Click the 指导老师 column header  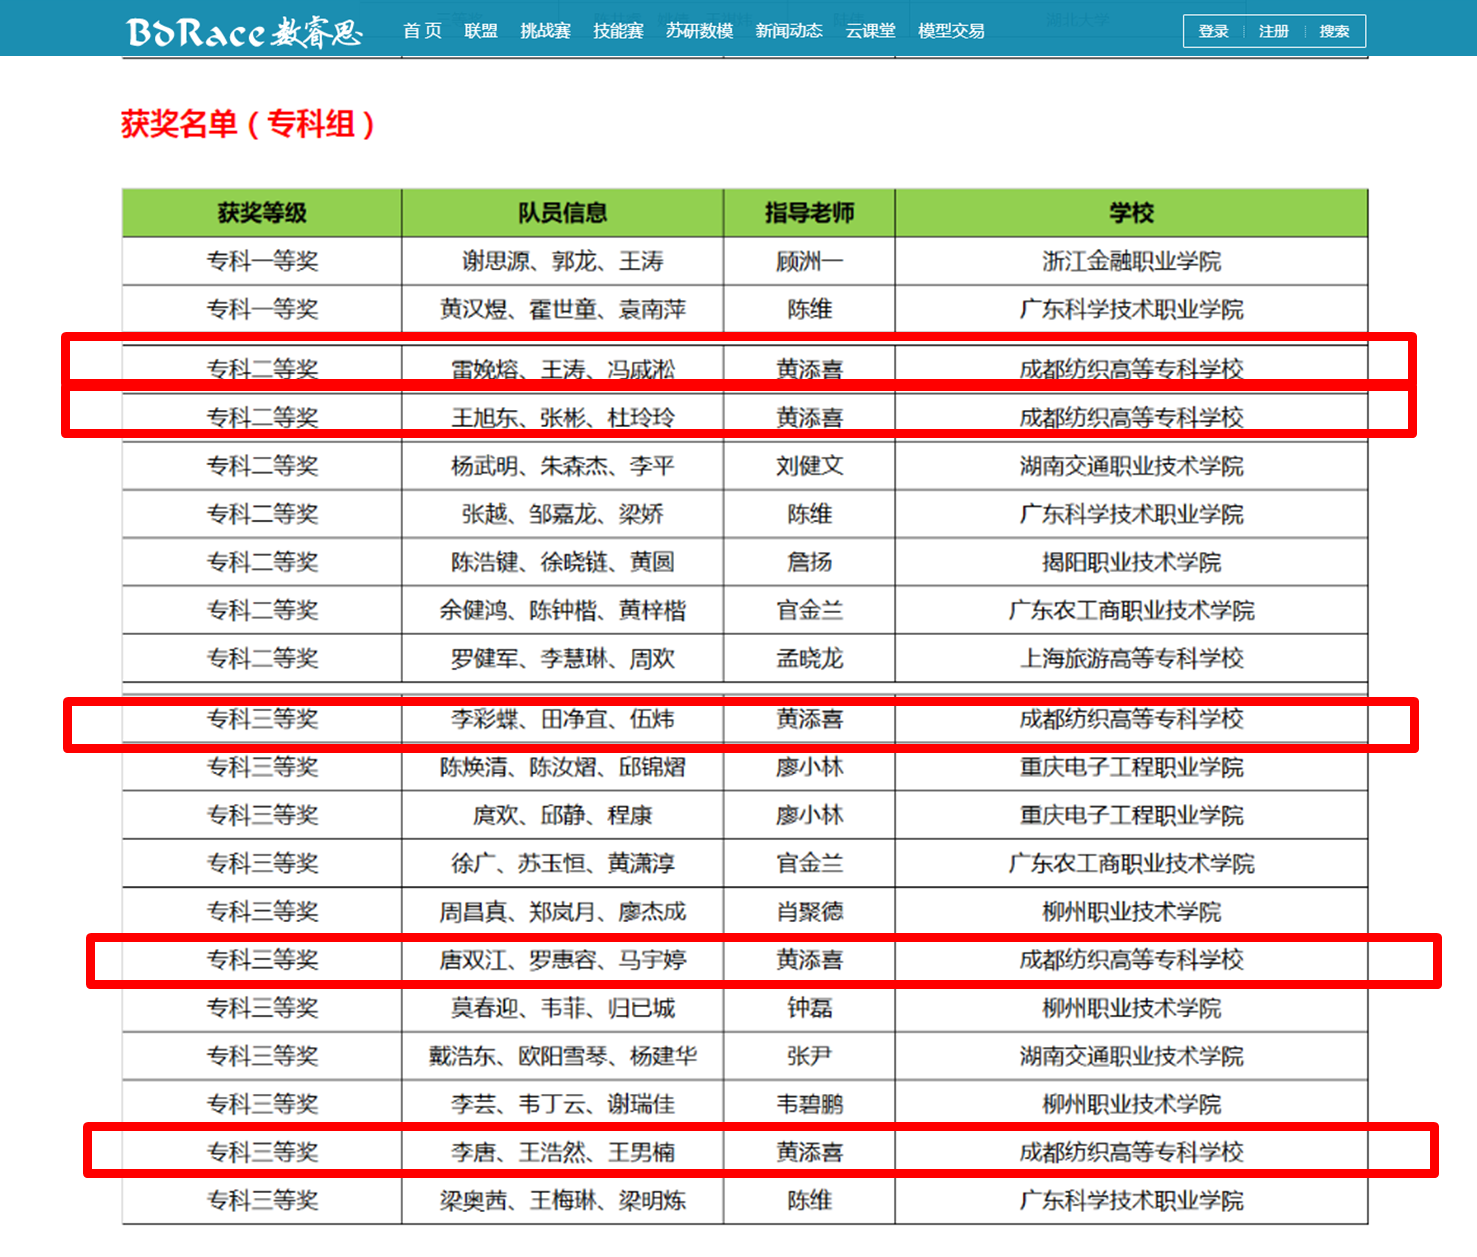click(809, 213)
